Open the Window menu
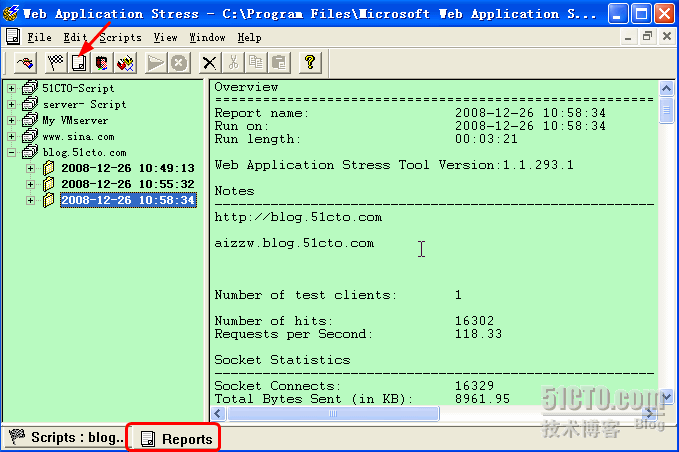679x452 pixels. 207,38
